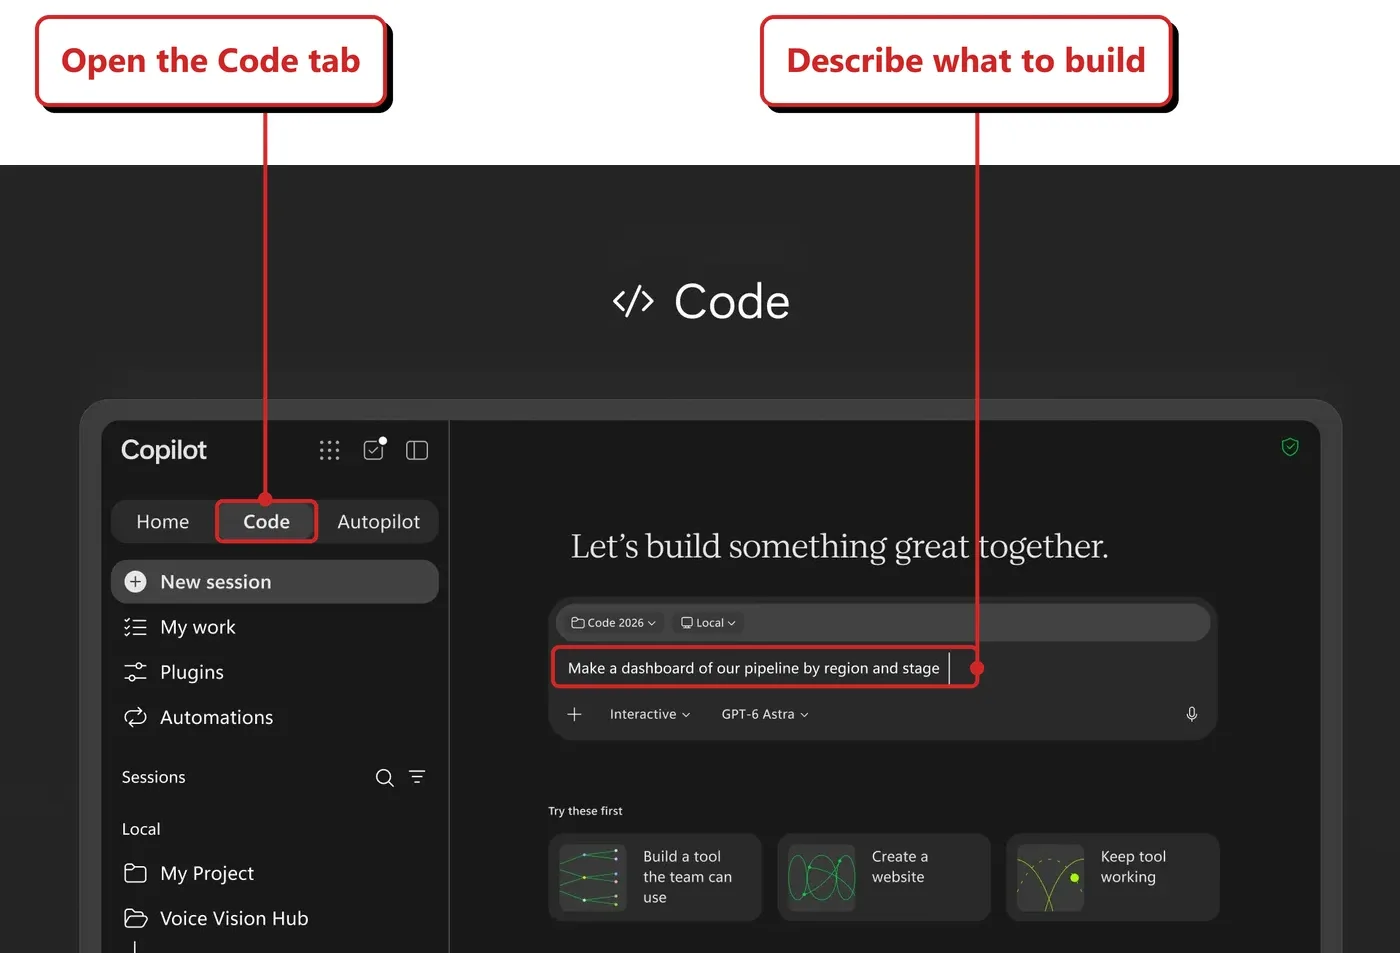Search sessions with the magnifier icon
The width and height of the screenshot is (1400, 953).
[x=384, y=777]
